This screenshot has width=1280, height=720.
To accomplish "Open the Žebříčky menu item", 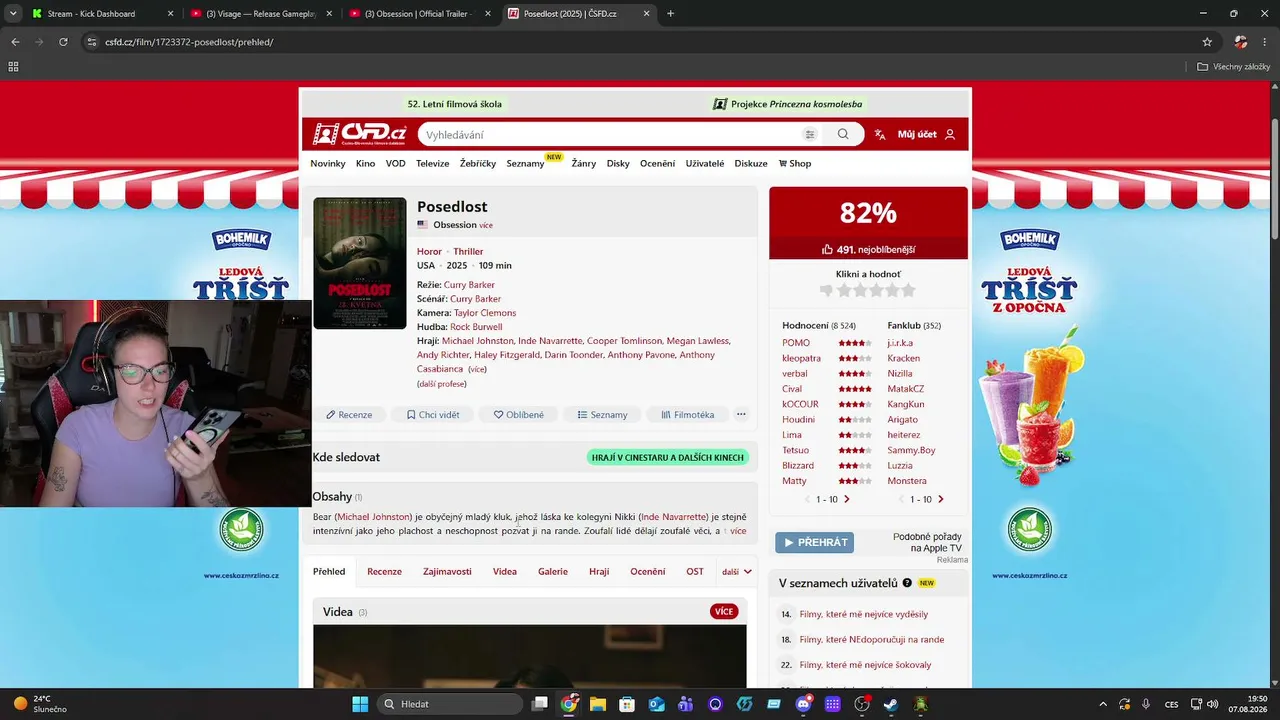I will pos(478,163).
